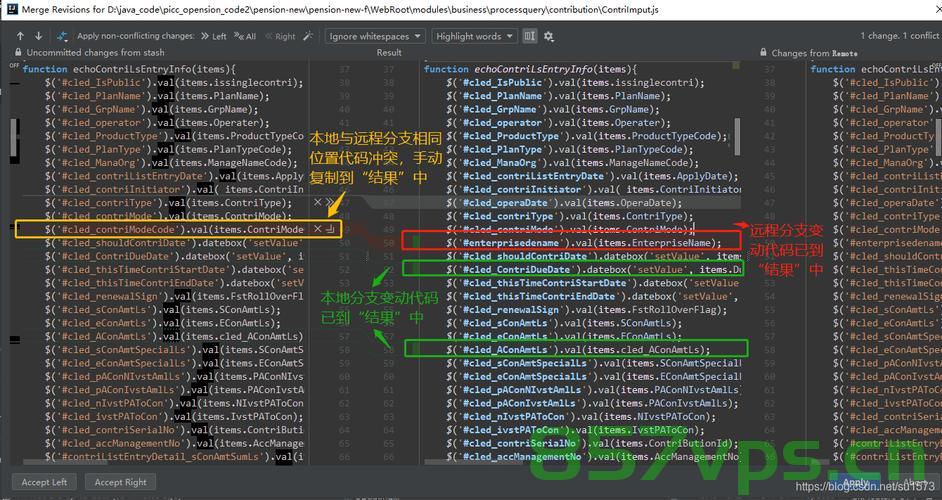Viewport: 942px width, 500px height.
Task: Click the Result pane header label
Action: pos(389,52)
